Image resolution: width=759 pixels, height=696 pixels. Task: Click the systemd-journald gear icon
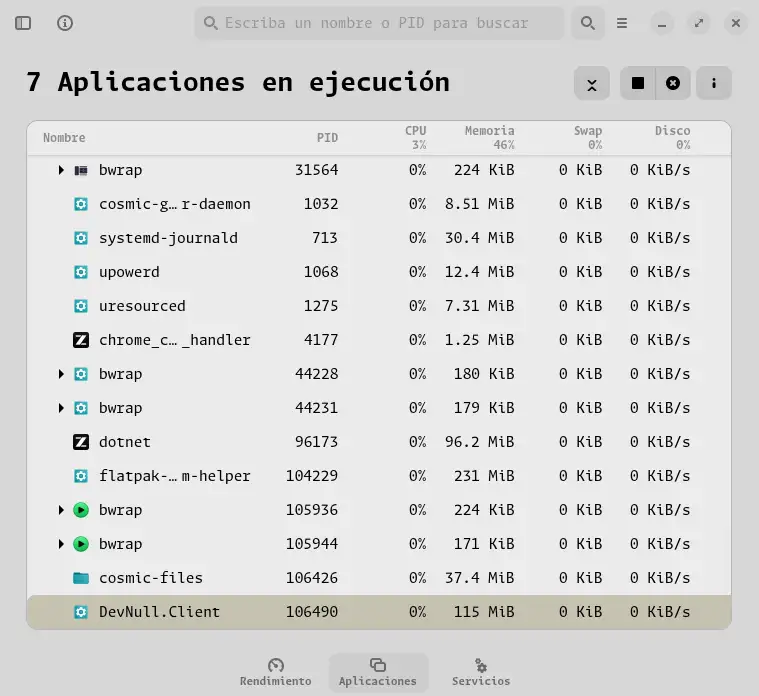tap(81, 238)
